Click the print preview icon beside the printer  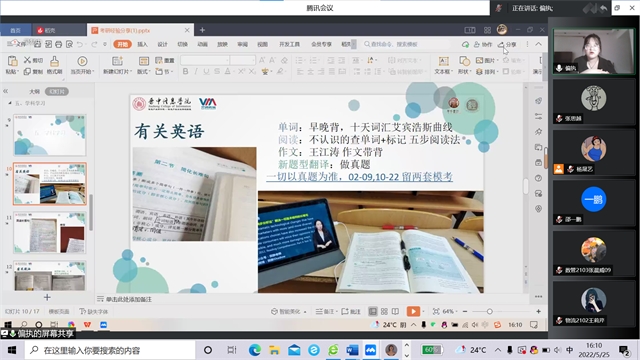69,44
